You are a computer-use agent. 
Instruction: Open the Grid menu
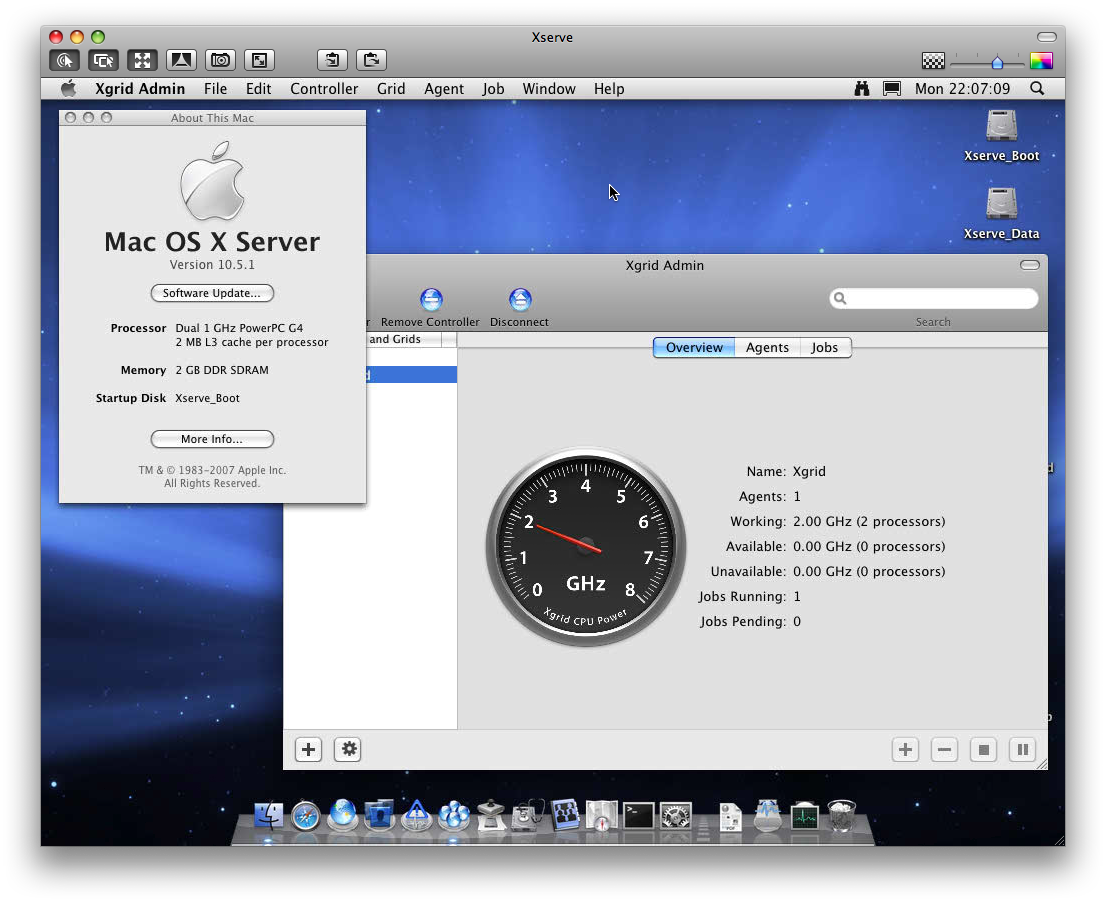[x=391, y=89]
